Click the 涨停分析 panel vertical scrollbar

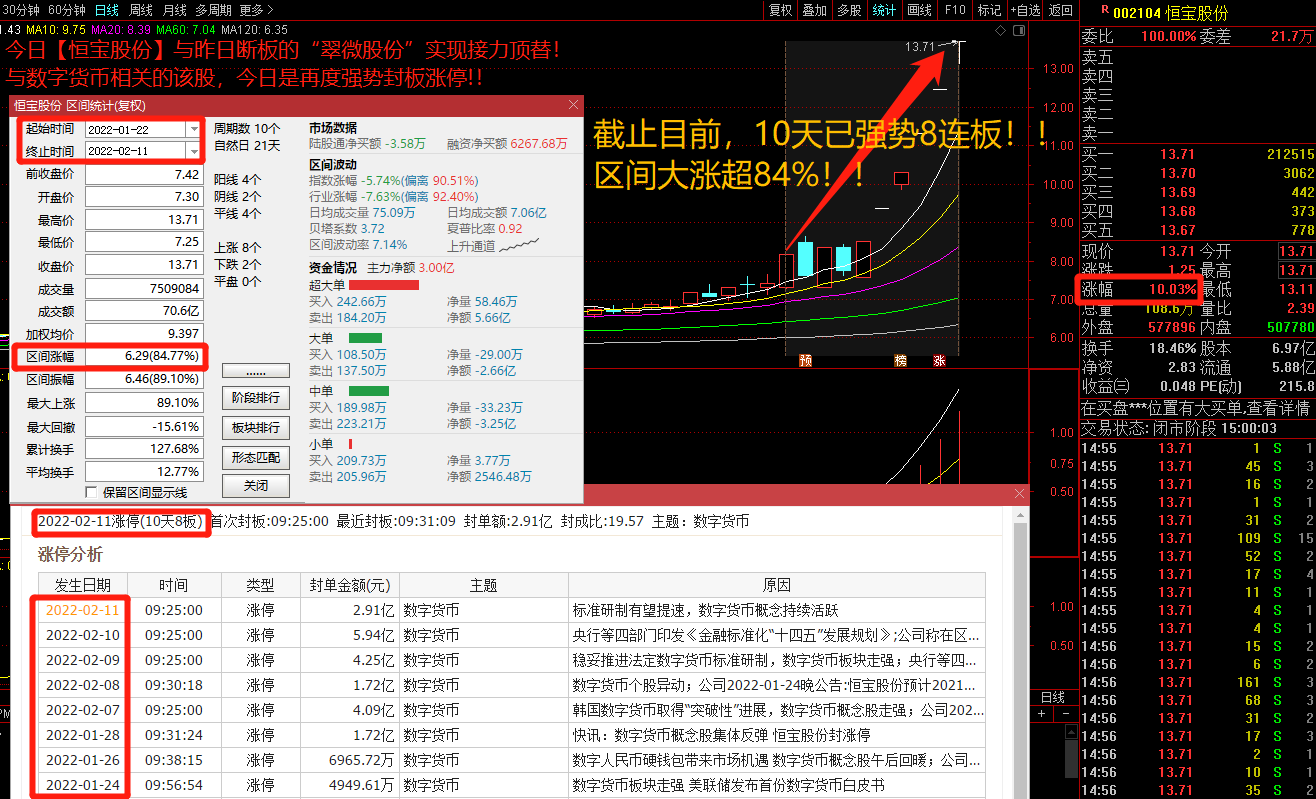click(x=1020, y=650)
